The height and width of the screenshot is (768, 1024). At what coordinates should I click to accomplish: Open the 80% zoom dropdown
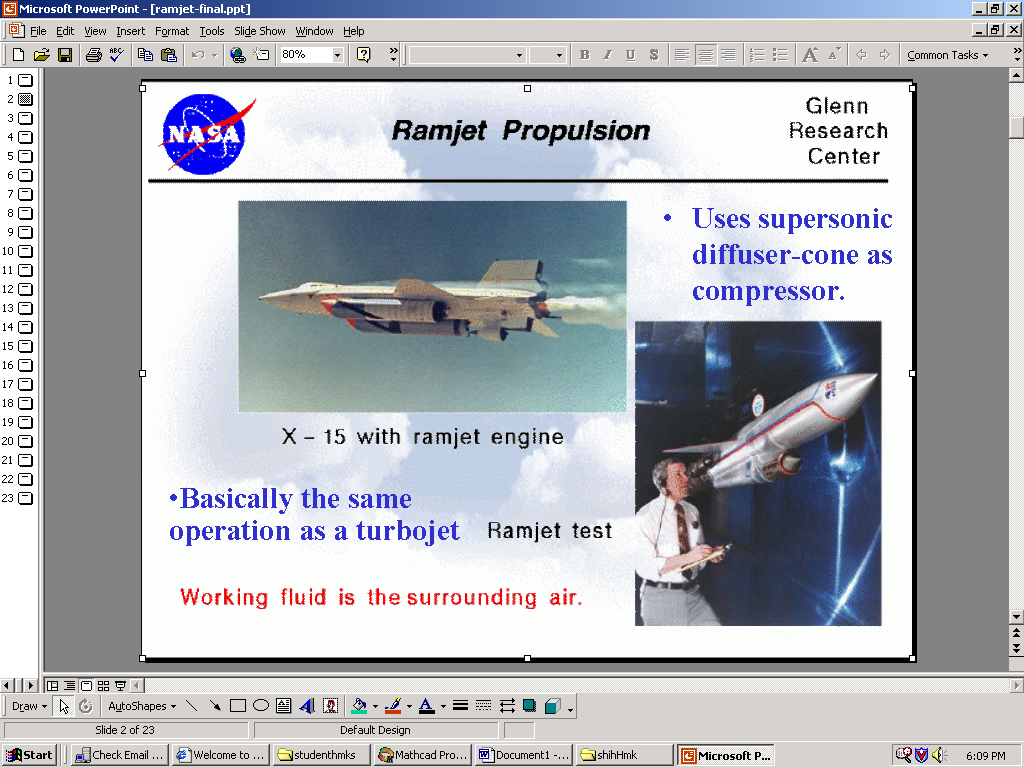338,55
